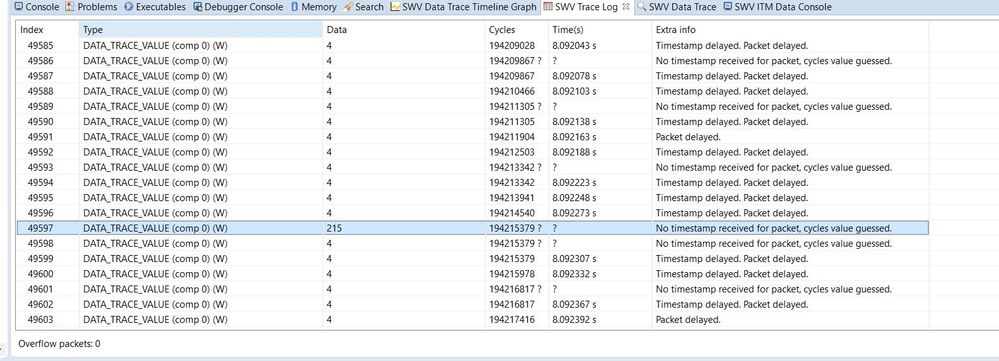Select trace row with index 49599

472,259
